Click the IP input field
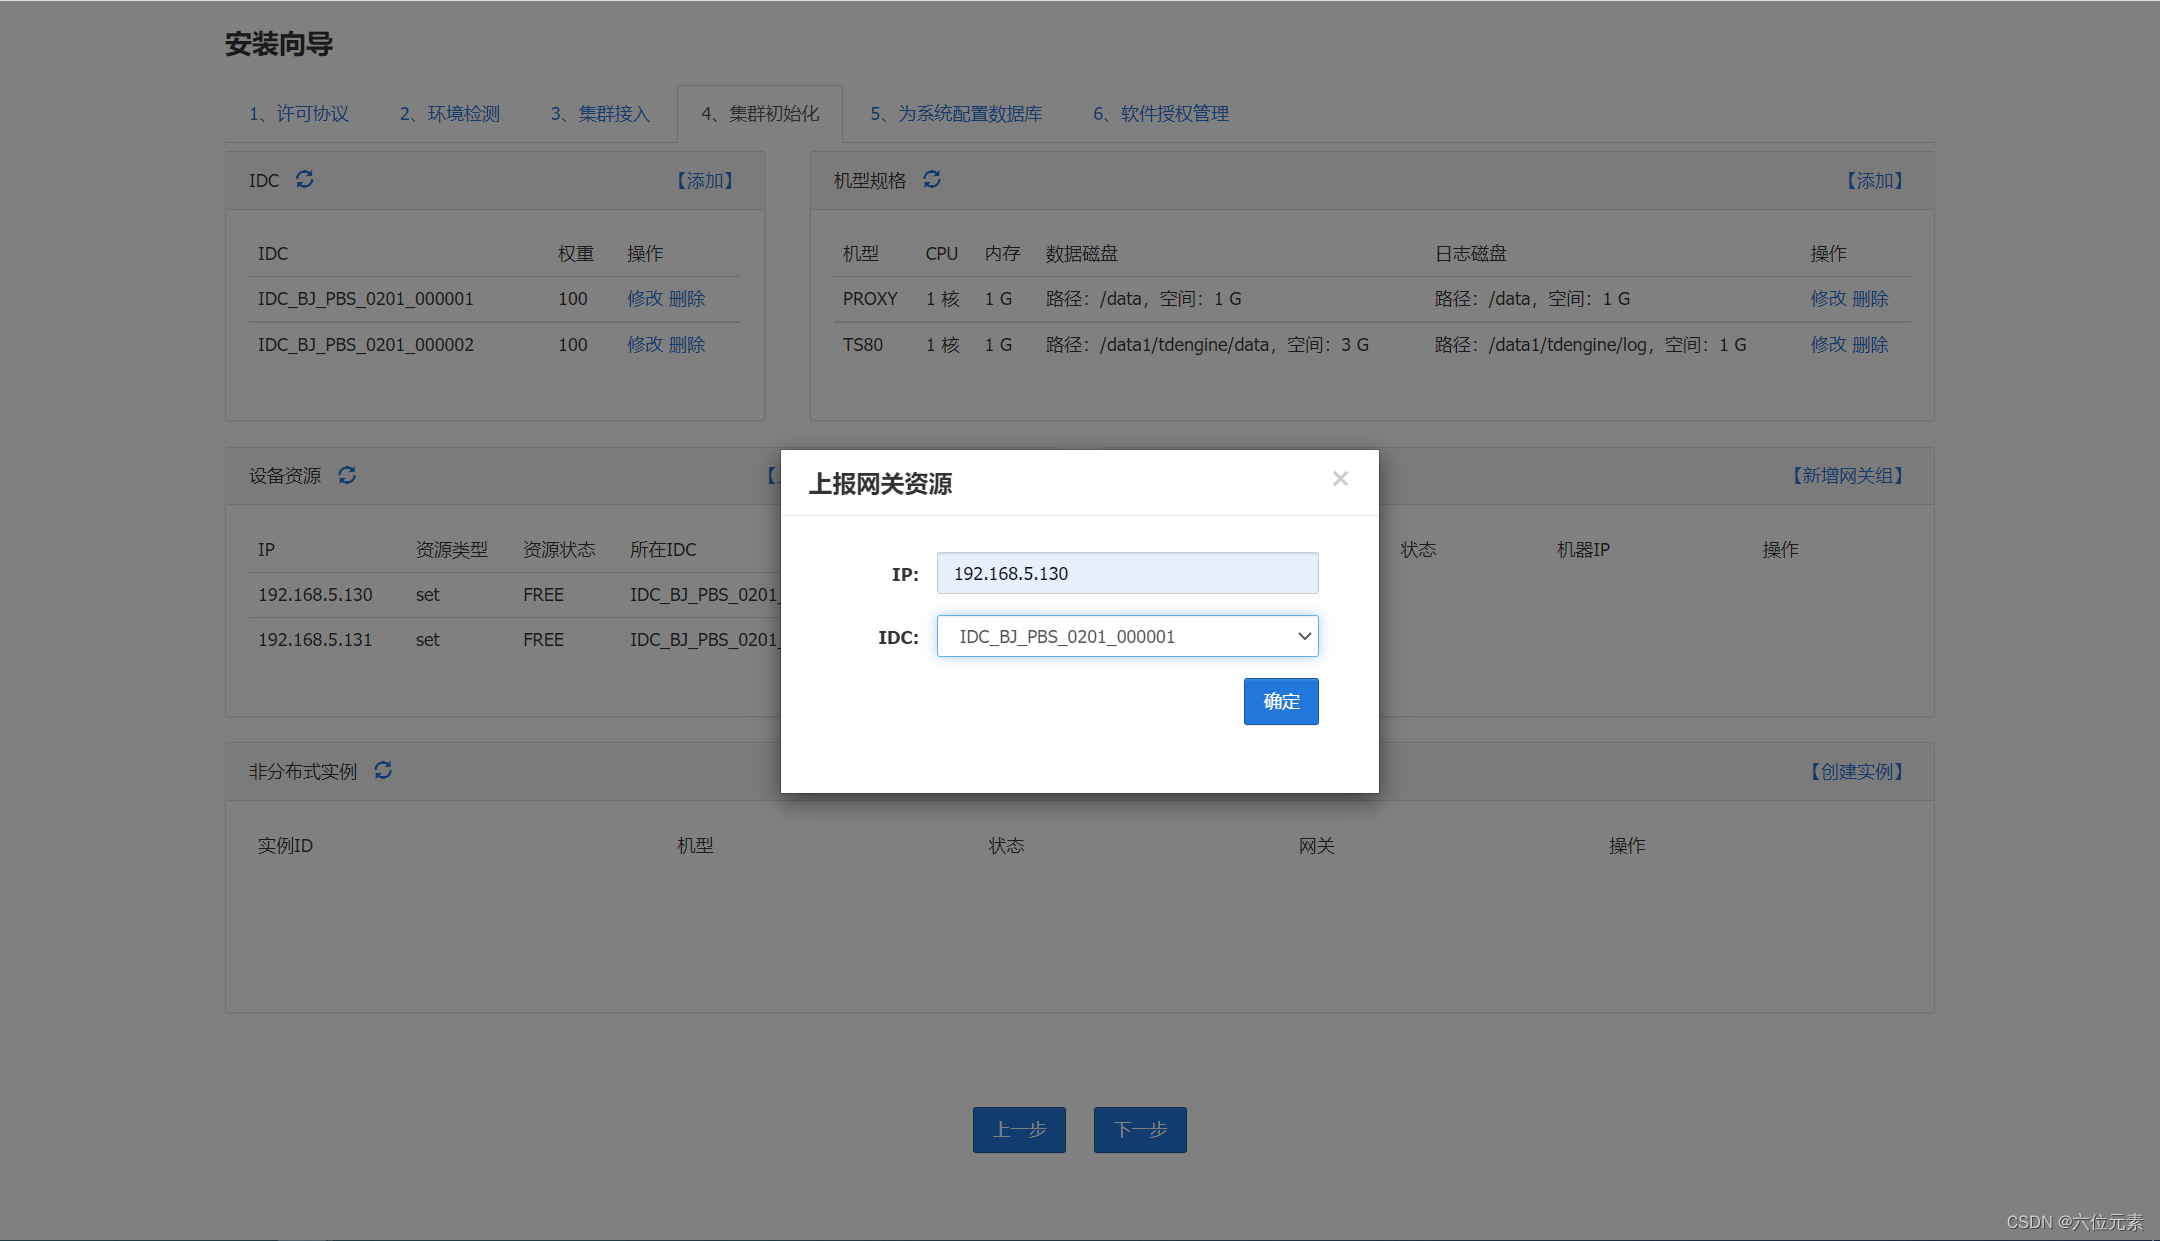 pos(1127,574)
